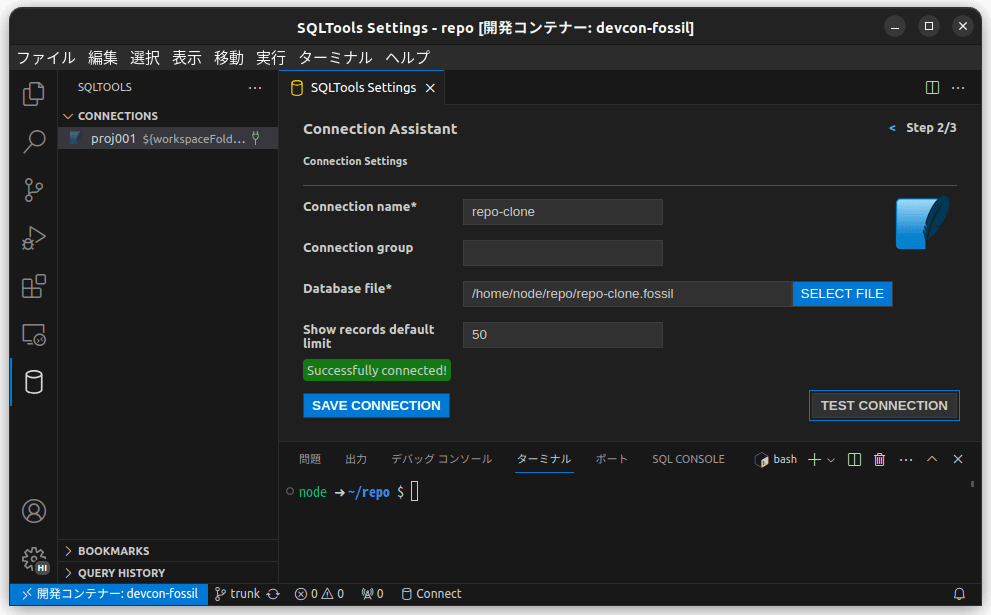Open the 編集 menu
Screen dimensions: 991x615
[102, 58]
